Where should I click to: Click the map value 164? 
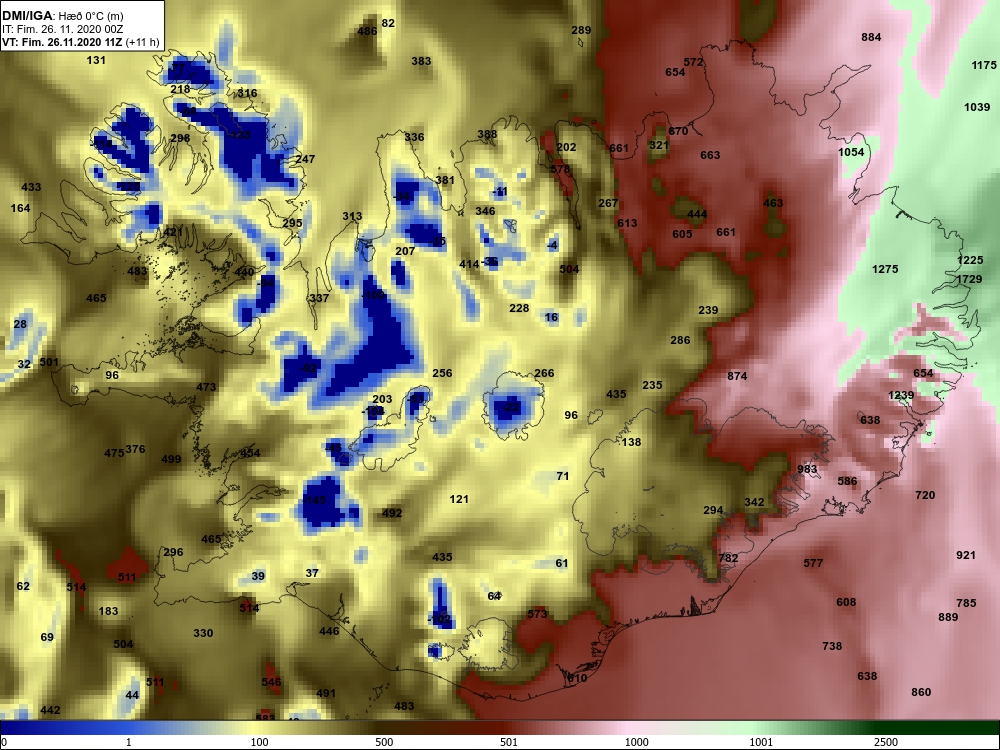(x=20, y=208)
